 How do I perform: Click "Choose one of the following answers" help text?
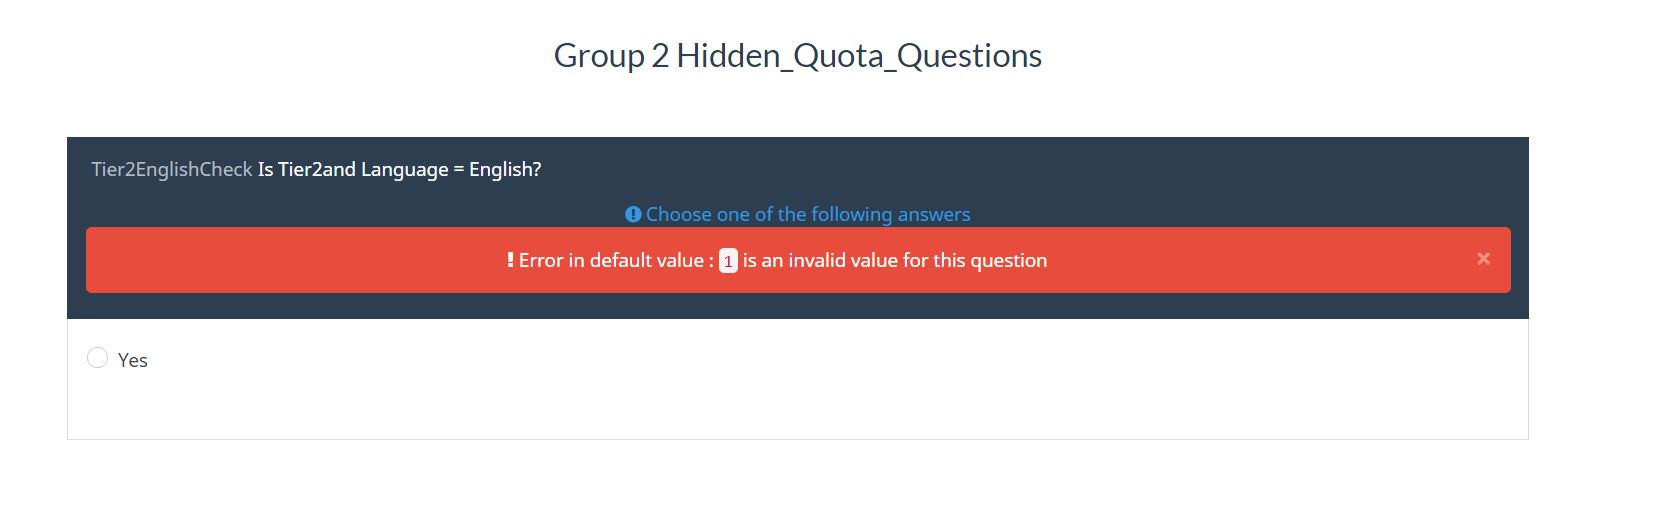[x=807, y=214]
